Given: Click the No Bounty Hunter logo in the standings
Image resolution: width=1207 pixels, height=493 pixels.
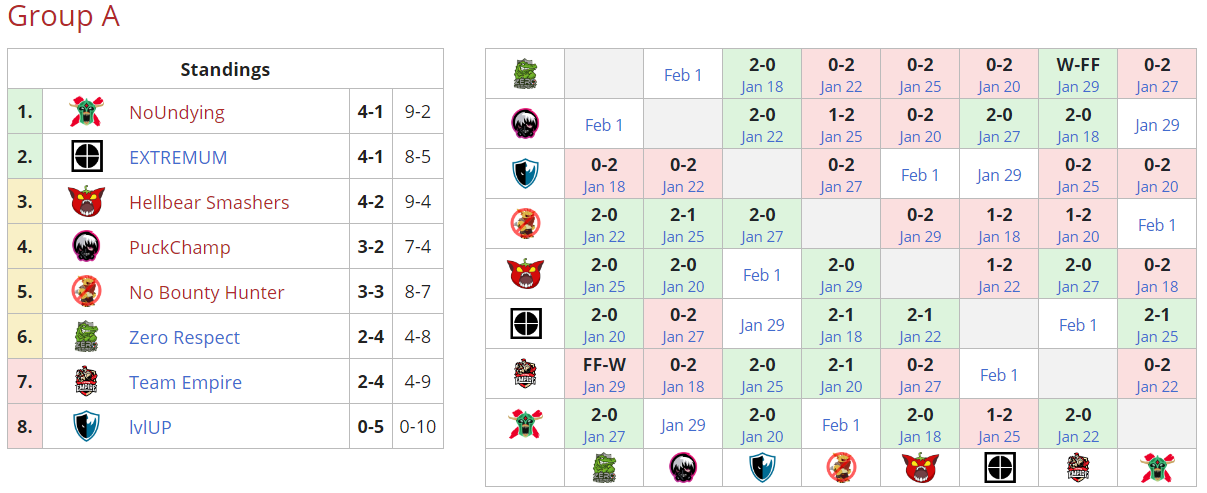Looking at the screenshot, I should coord(87,292).
